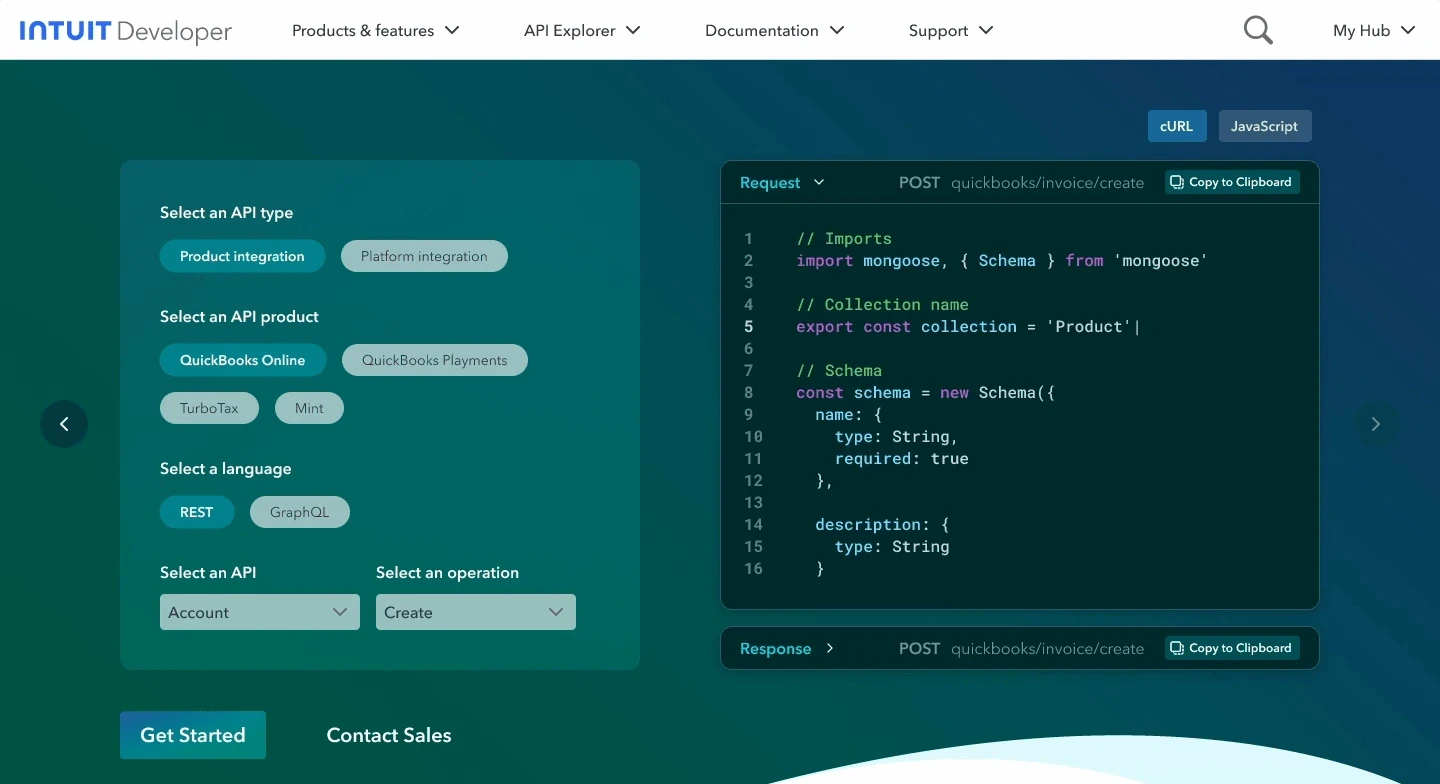The image size is (1440, 784).
Task: Select Product integration API type
Action: coord(242,256)
